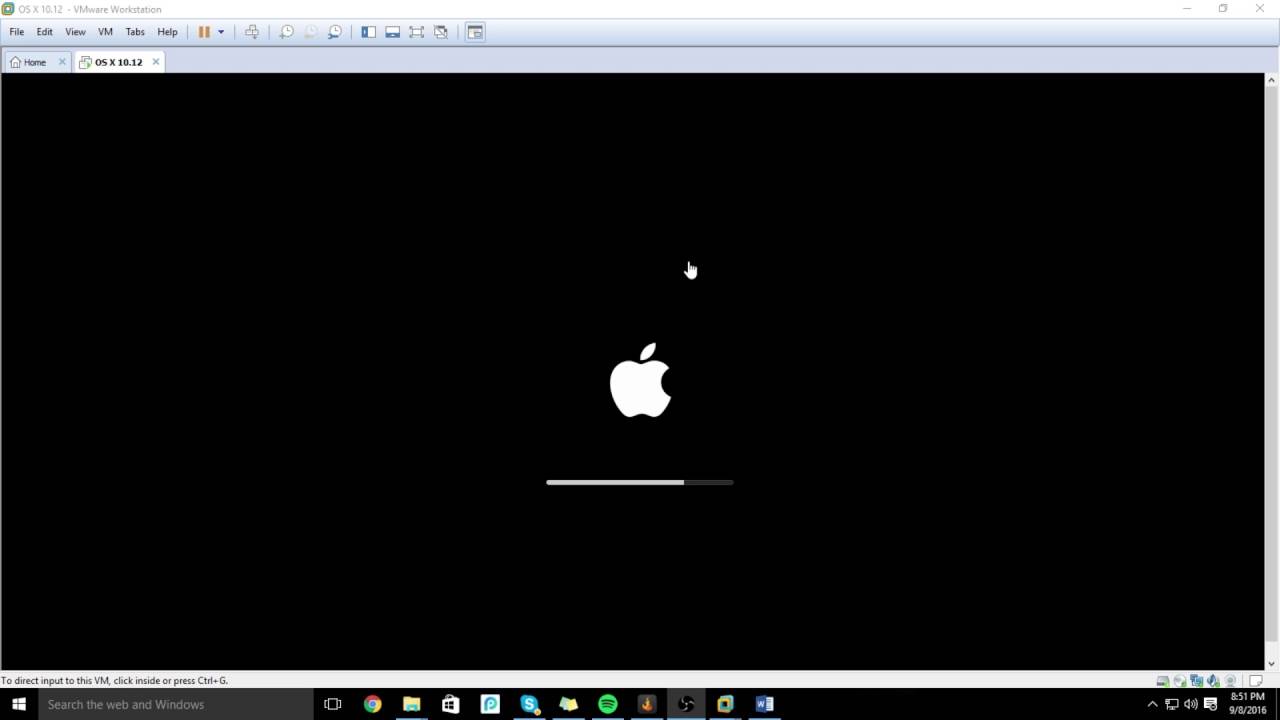Viewport: 1280px width, 720px height.
Task: Open the snapshot manager icon
Action: tap(334, 32)
